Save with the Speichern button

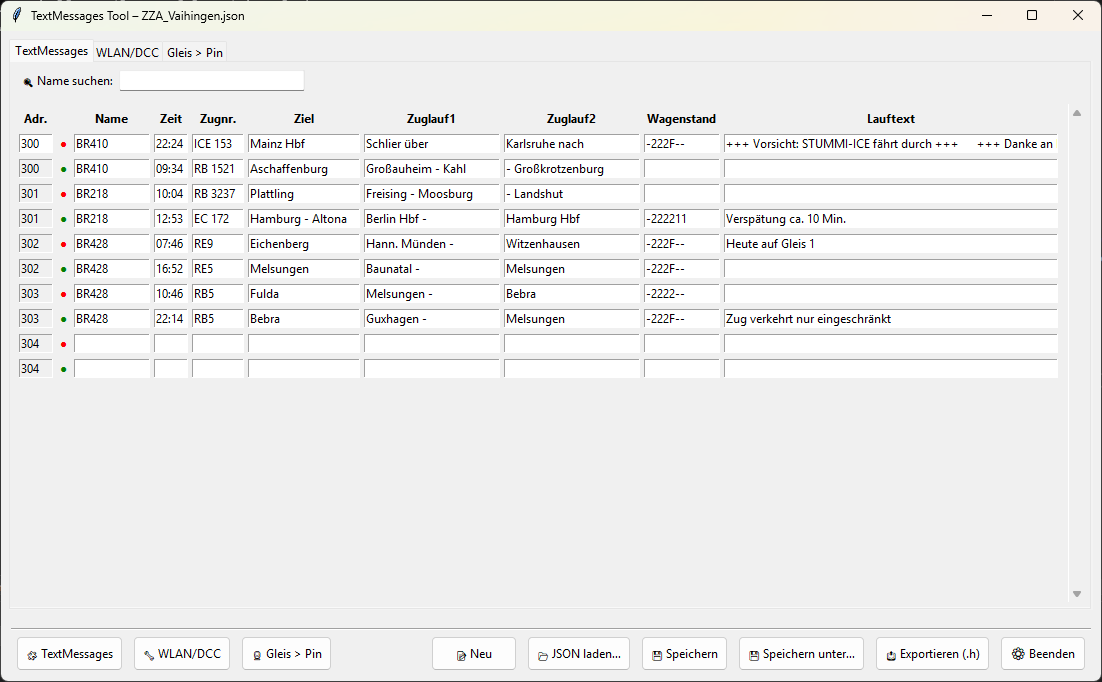pyautogui.click(x=684, y=654)
